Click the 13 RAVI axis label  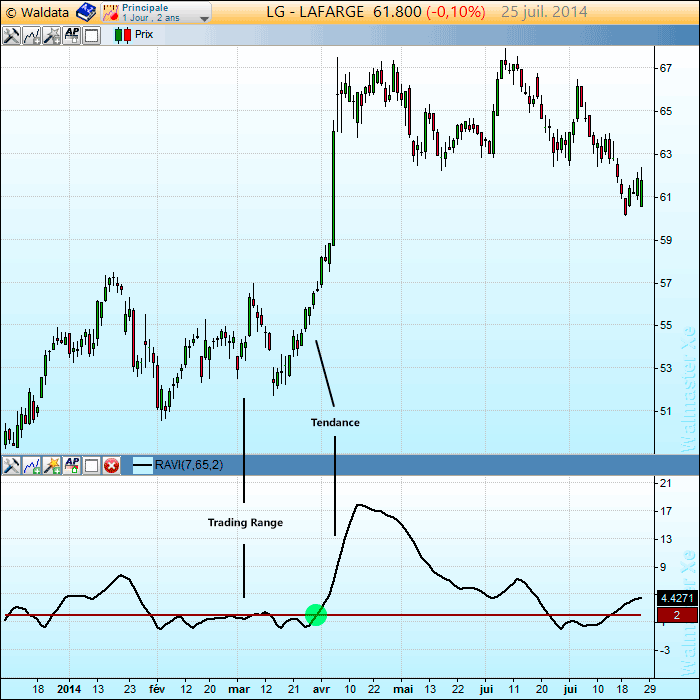click(665, 539)
